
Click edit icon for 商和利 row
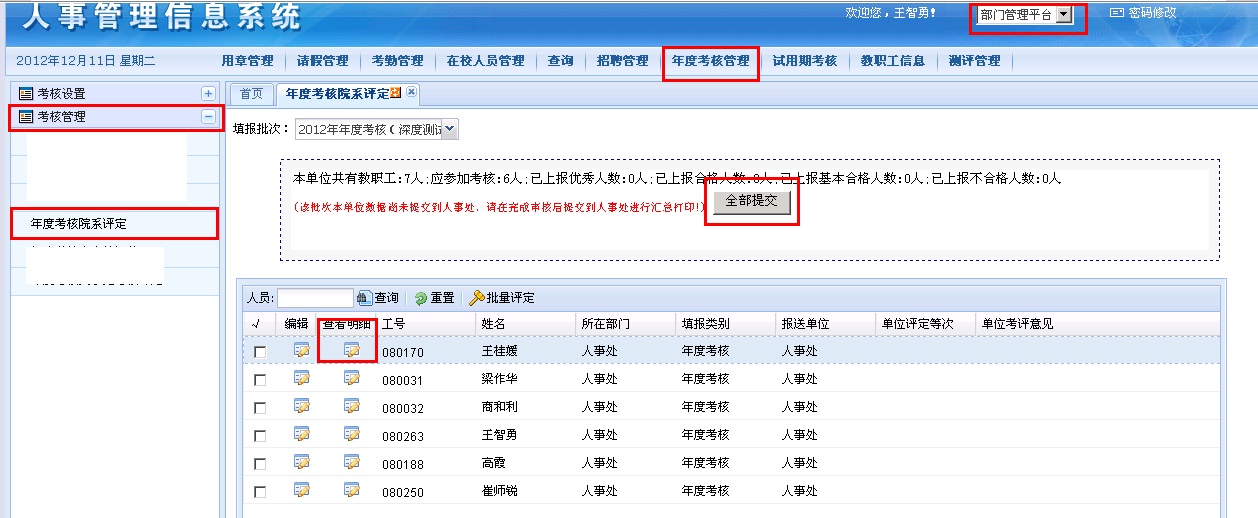click(301, 406)
